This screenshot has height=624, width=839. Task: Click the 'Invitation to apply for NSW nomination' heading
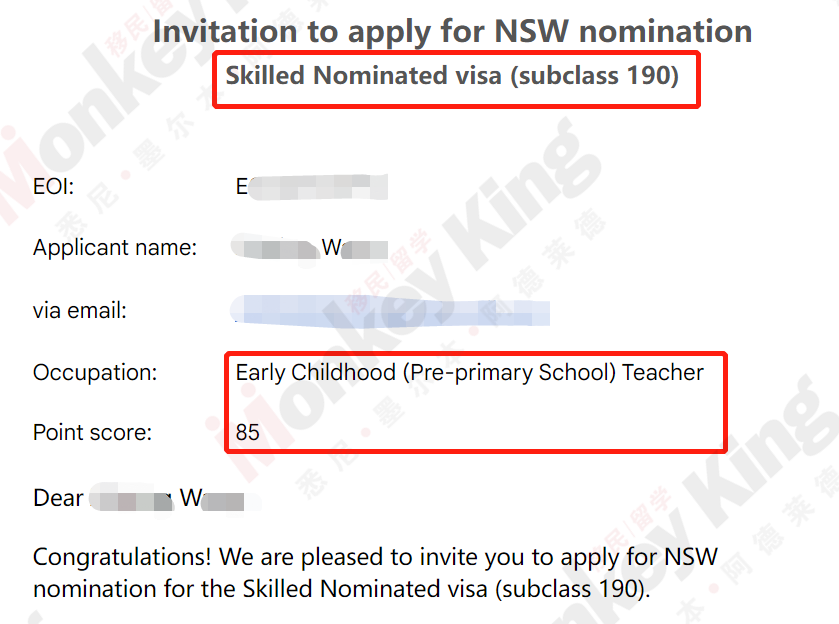[x=452, y=32]
